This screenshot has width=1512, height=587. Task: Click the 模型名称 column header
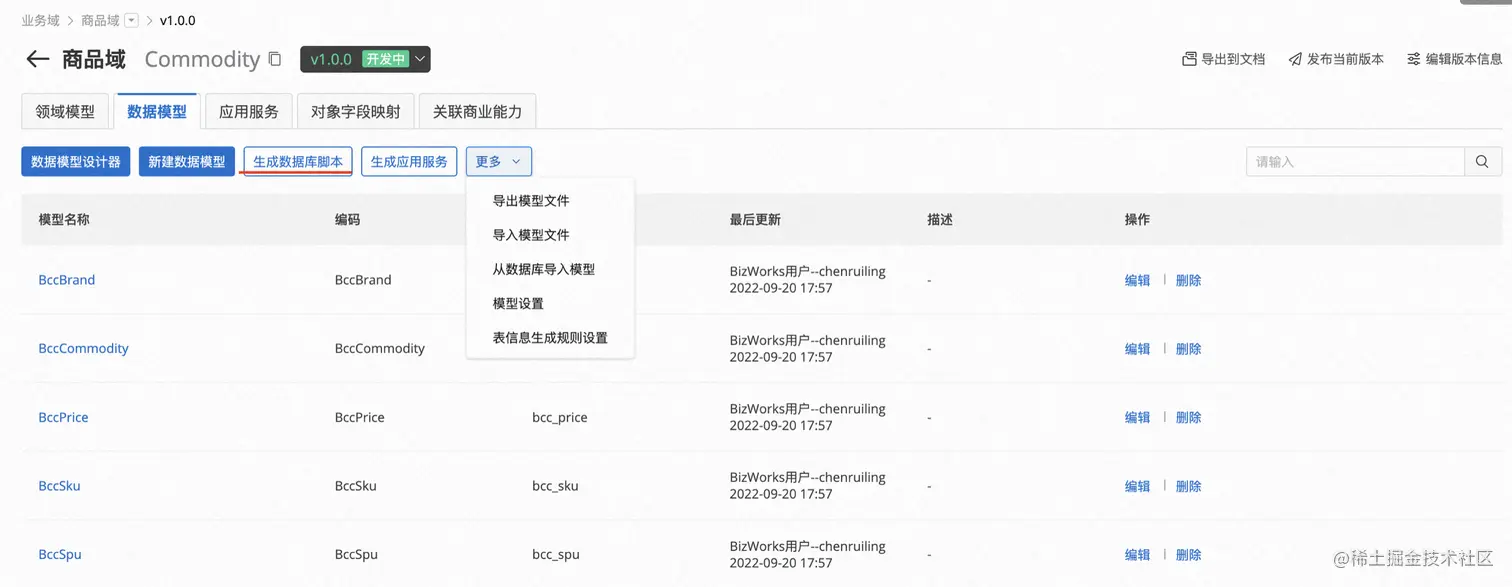point(64,219)
